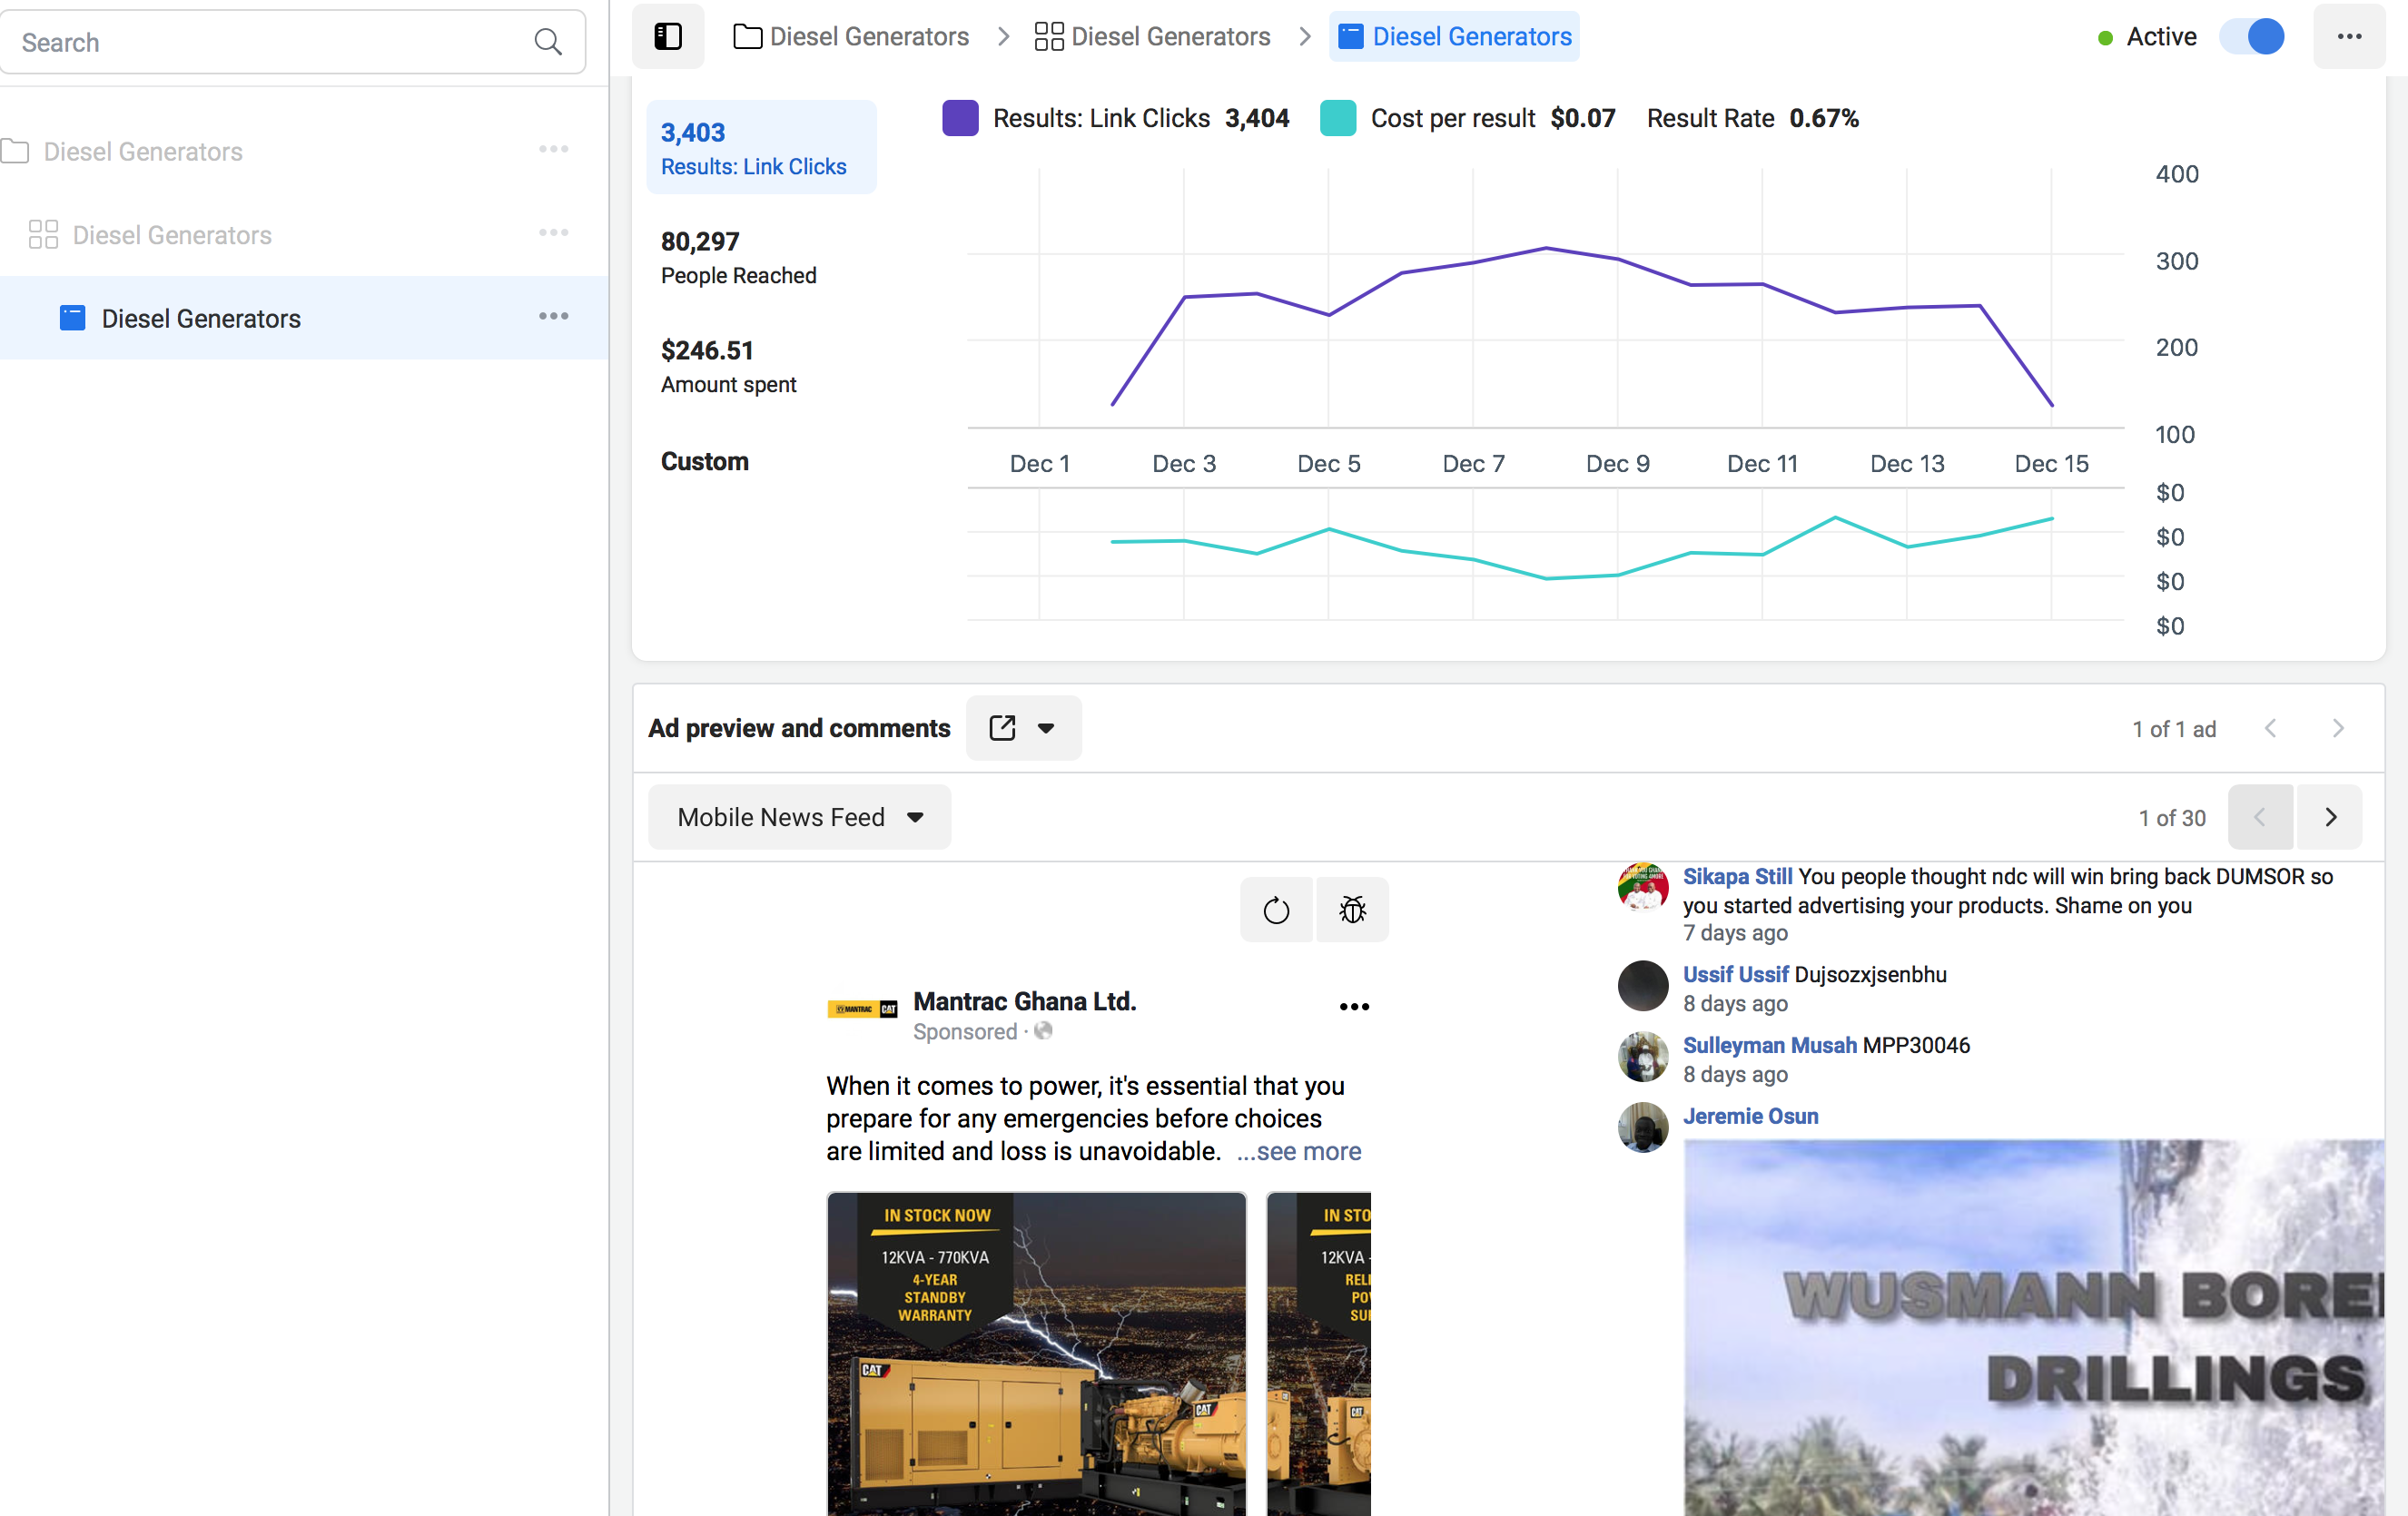Go to next ad arrow near 1 of 1 ad
Image resolution: width=2408 pixels, height=1516 pixels.
coord(2337,728)
